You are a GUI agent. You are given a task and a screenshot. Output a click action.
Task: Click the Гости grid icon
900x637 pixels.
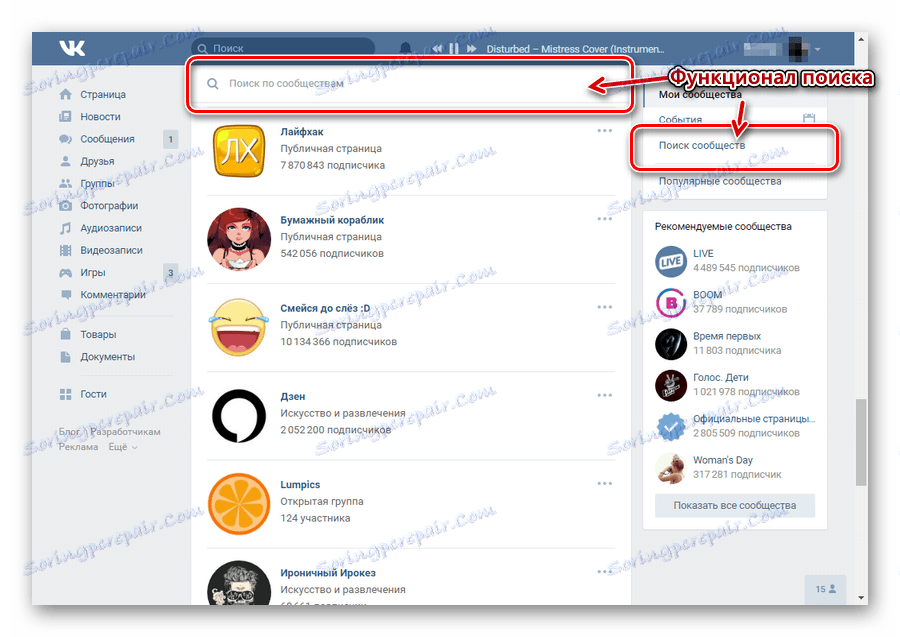tap(65, 394)
